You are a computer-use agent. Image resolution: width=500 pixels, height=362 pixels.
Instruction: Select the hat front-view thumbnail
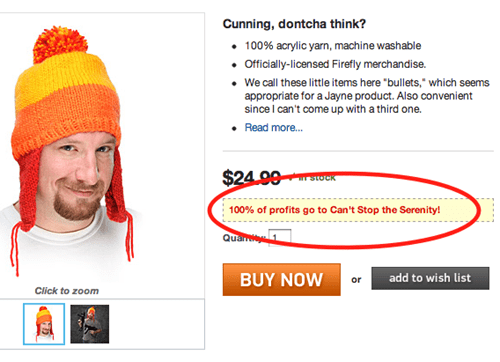44,324
